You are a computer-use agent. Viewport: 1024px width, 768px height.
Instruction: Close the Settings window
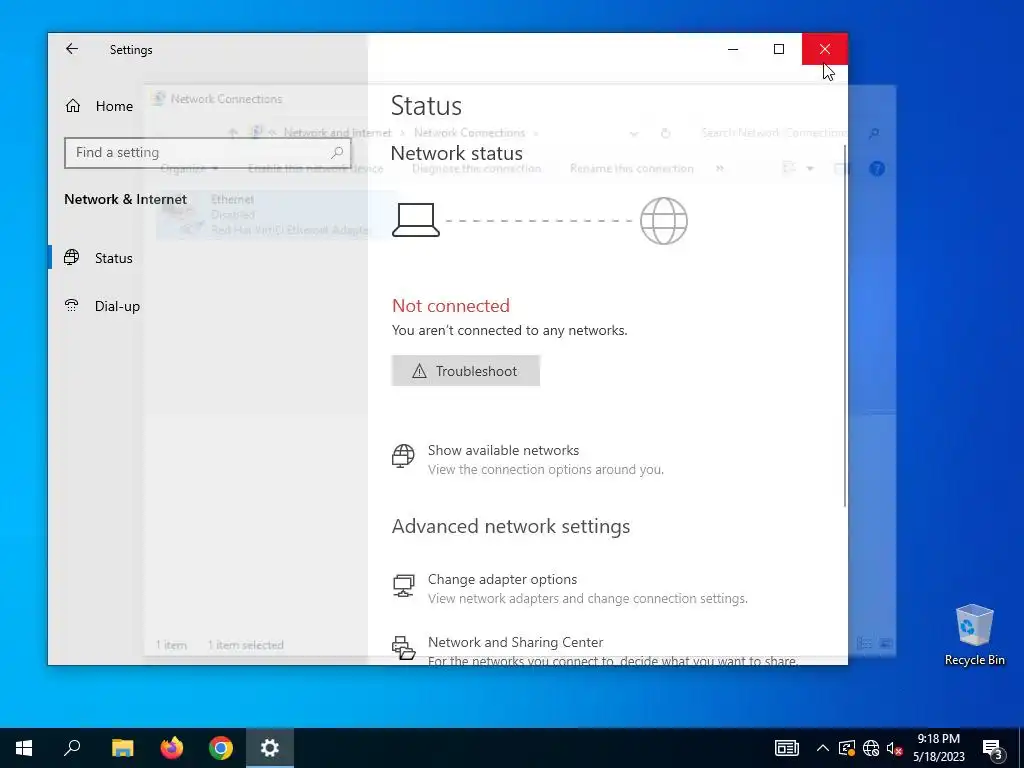[x=825, y=49]
